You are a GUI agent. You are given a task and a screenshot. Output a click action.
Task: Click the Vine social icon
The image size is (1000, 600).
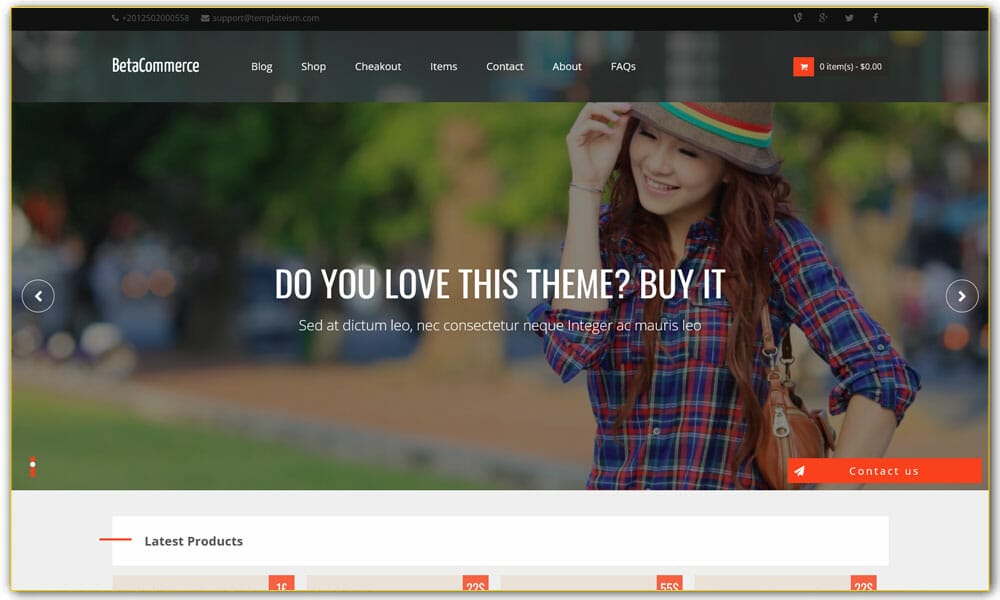[x=798, y=17]
